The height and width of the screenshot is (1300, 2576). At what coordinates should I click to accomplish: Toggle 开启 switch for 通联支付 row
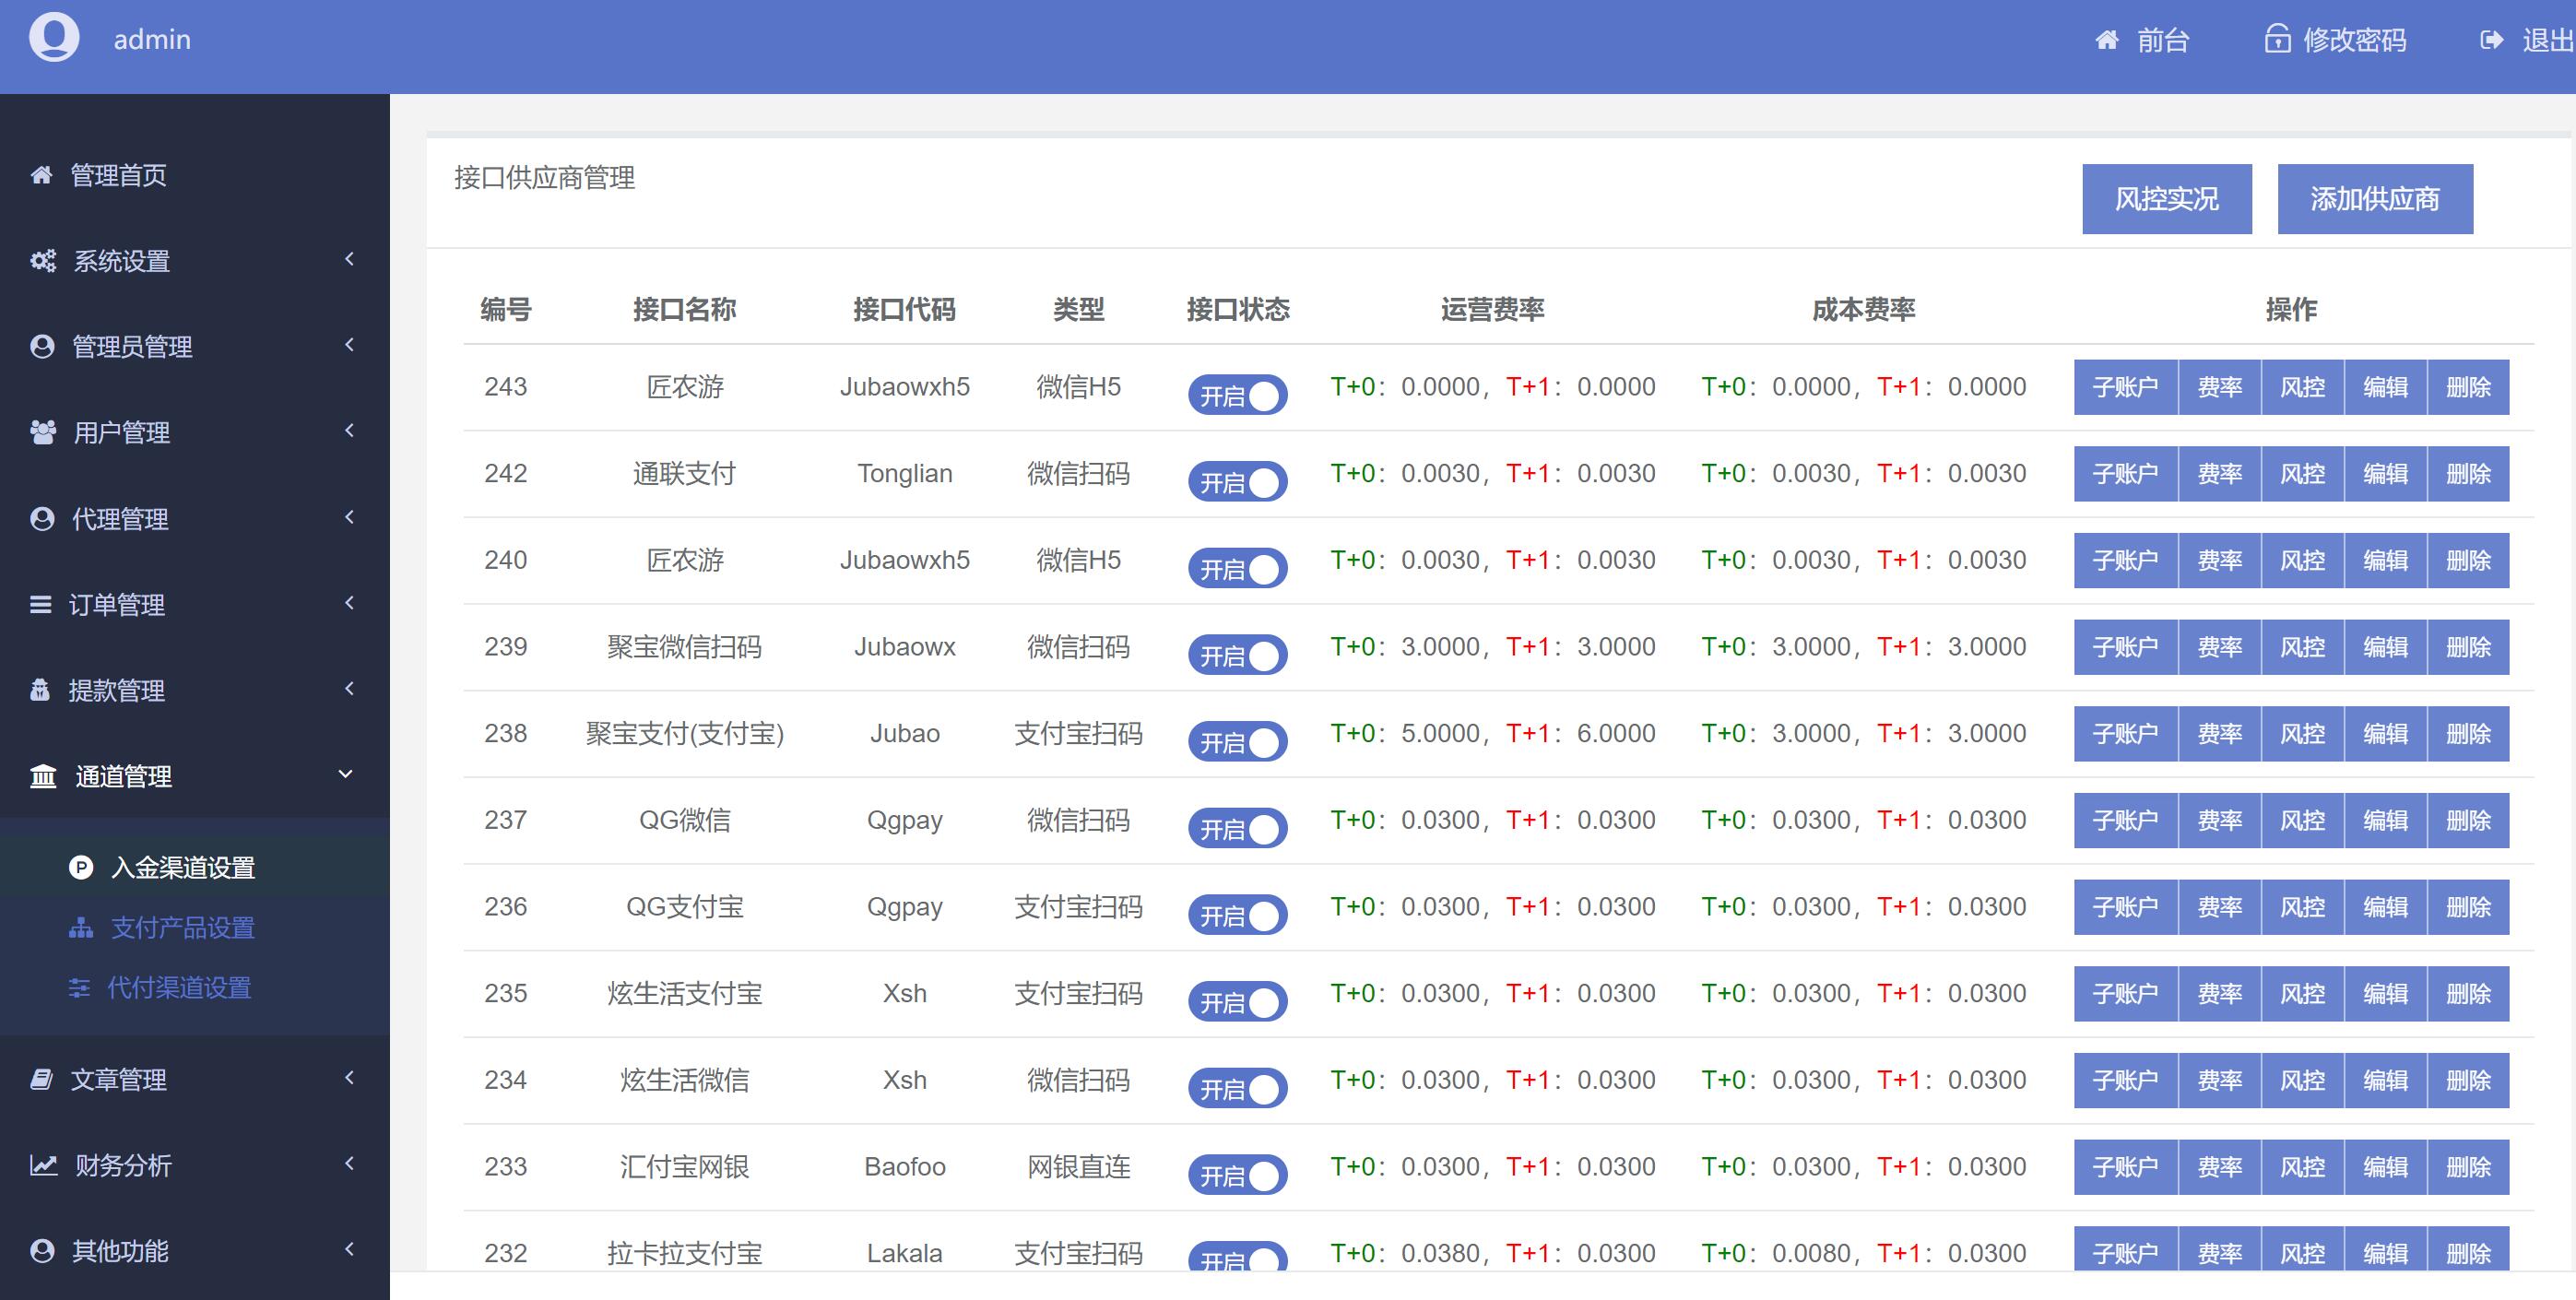(1237, 482)
